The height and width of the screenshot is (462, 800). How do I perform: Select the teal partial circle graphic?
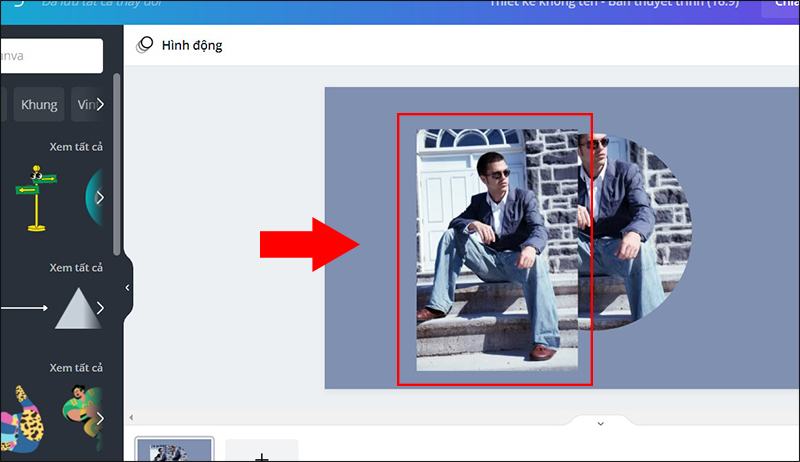pyautogui.click(x=93, y=197)
